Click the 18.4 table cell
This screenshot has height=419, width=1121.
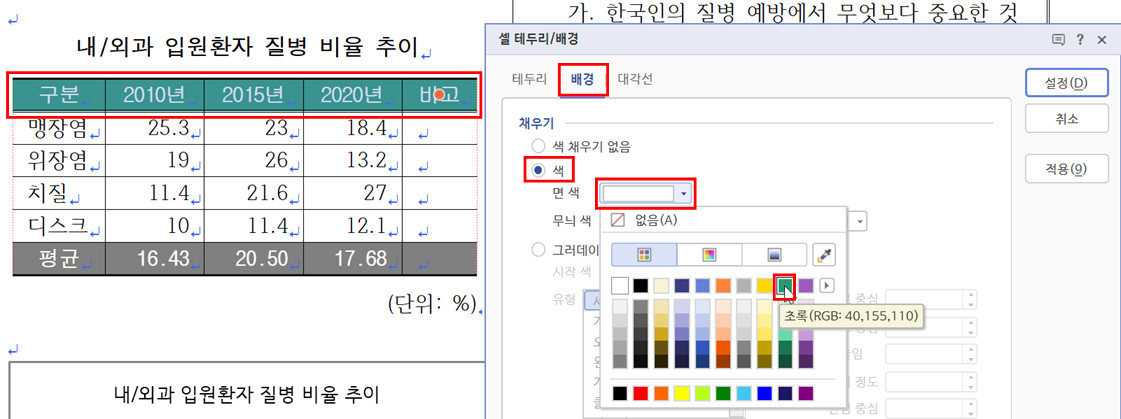point(352,128)
